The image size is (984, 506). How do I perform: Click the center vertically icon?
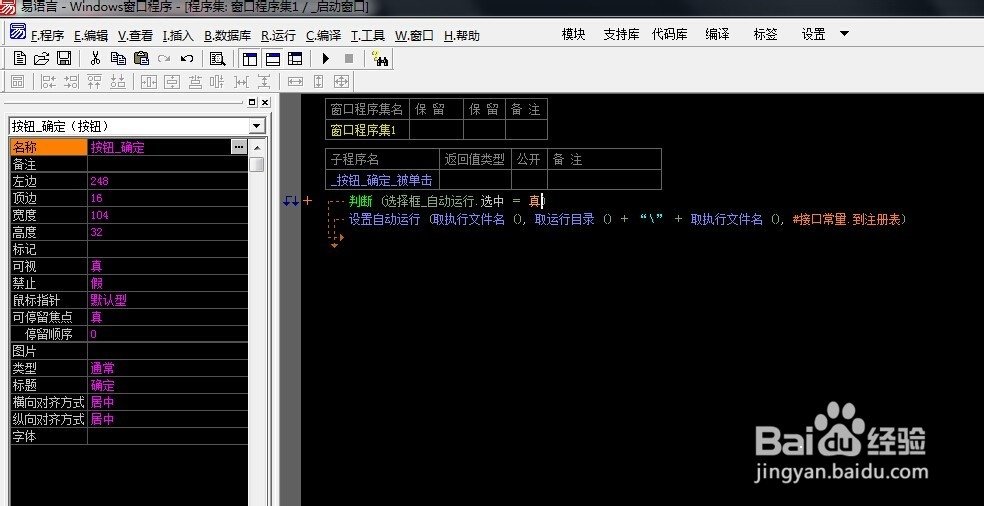click(171, 82)
